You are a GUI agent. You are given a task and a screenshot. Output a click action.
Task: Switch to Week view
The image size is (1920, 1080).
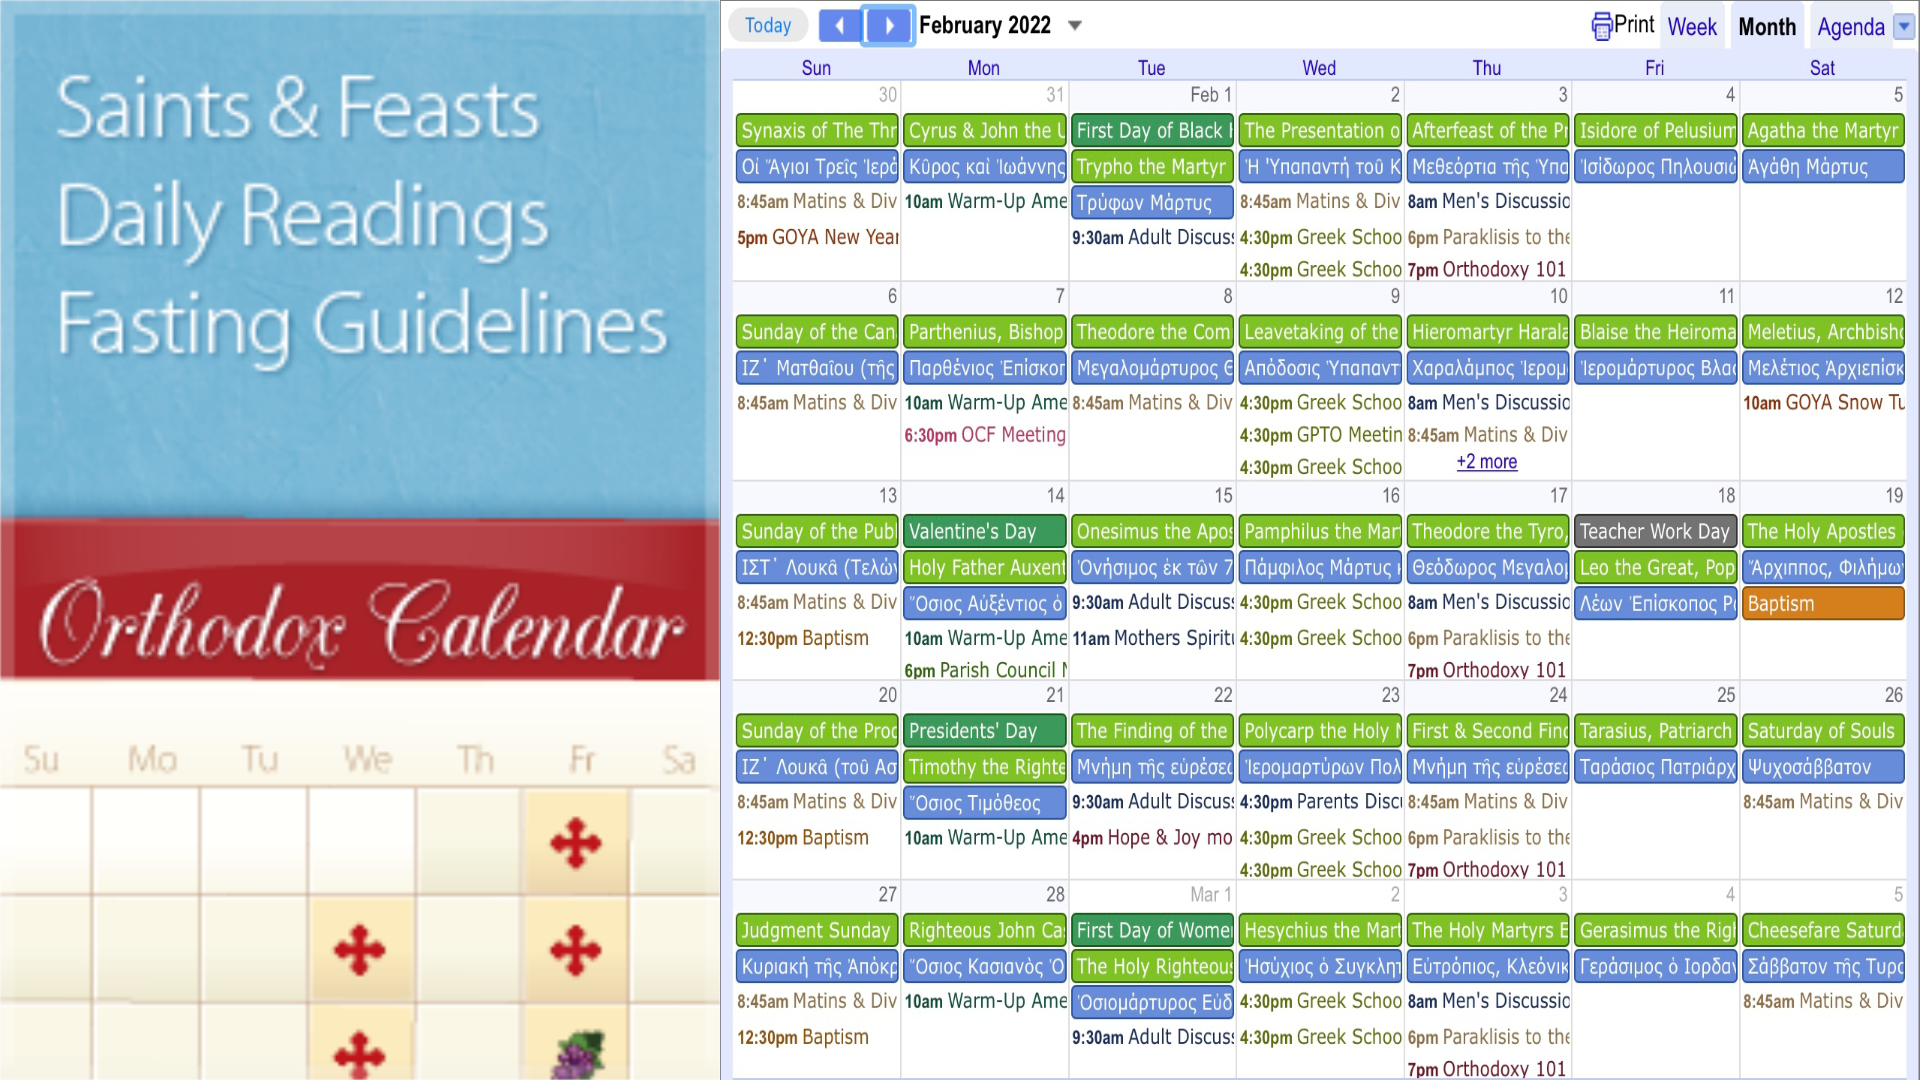coord(1692,24)
